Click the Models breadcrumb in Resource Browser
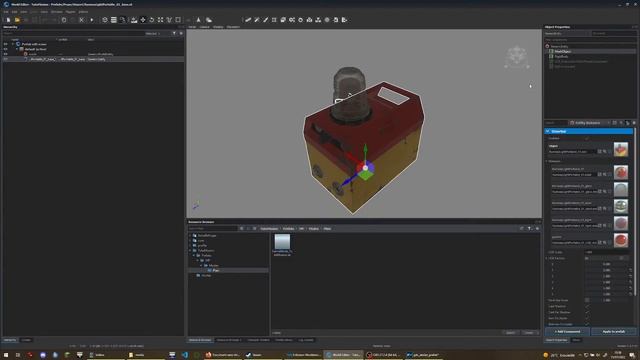This screenshot has width=640, height=360. pos(313,229)
